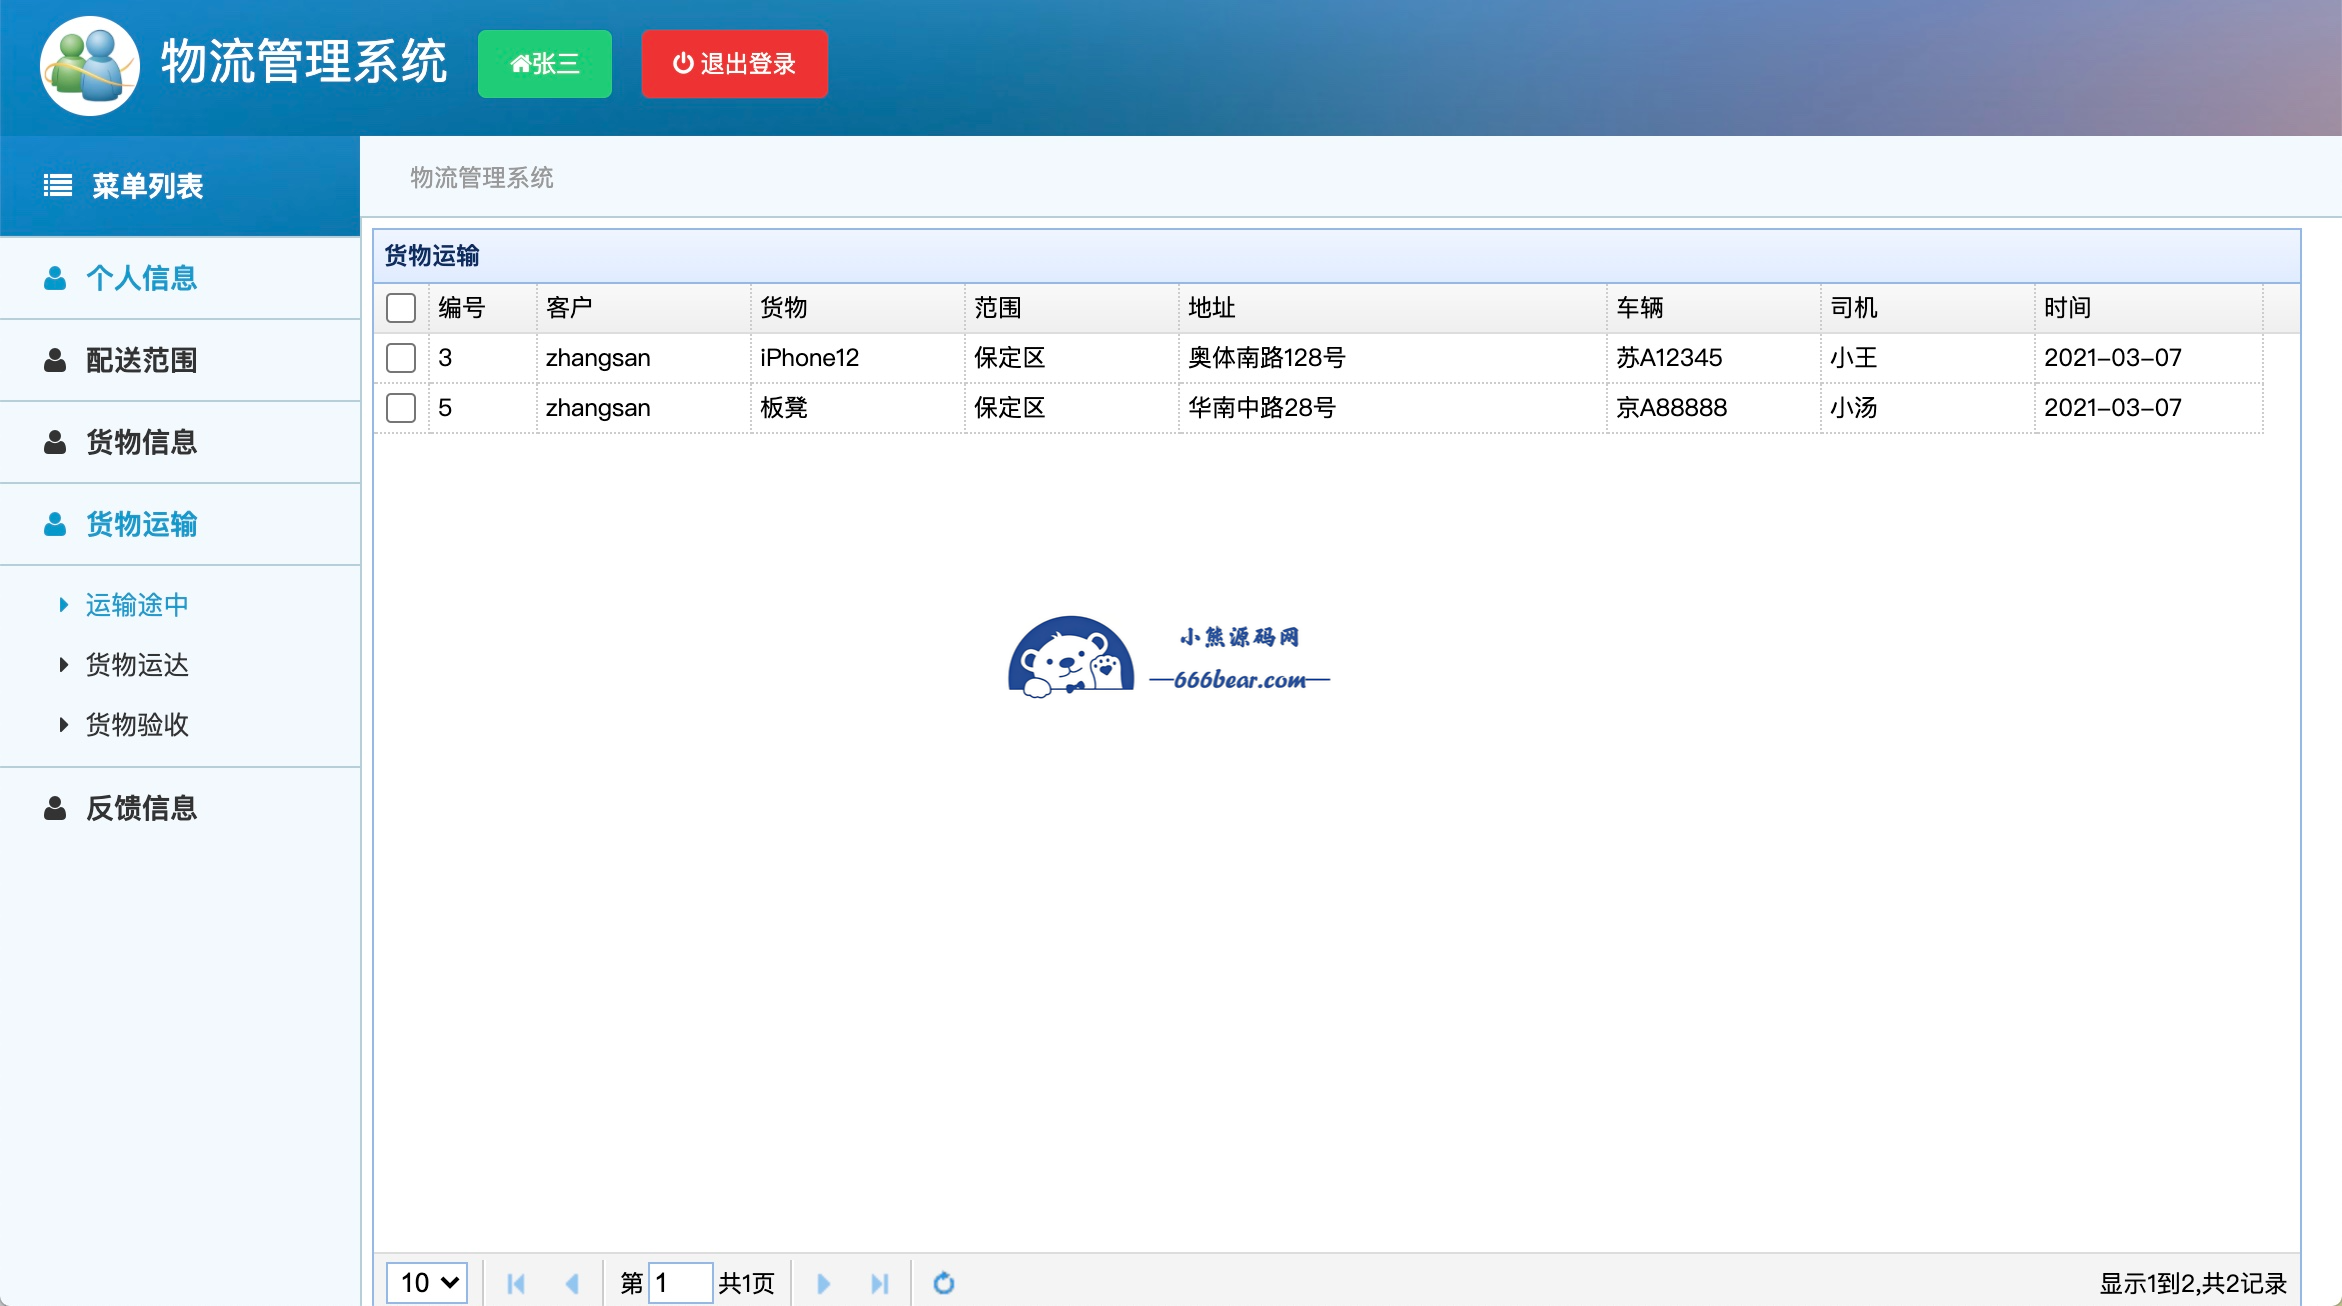This screenshot has width=2342, height=1306.
Task: Click the system logo avatar icon
Action: tap(89, 66)
